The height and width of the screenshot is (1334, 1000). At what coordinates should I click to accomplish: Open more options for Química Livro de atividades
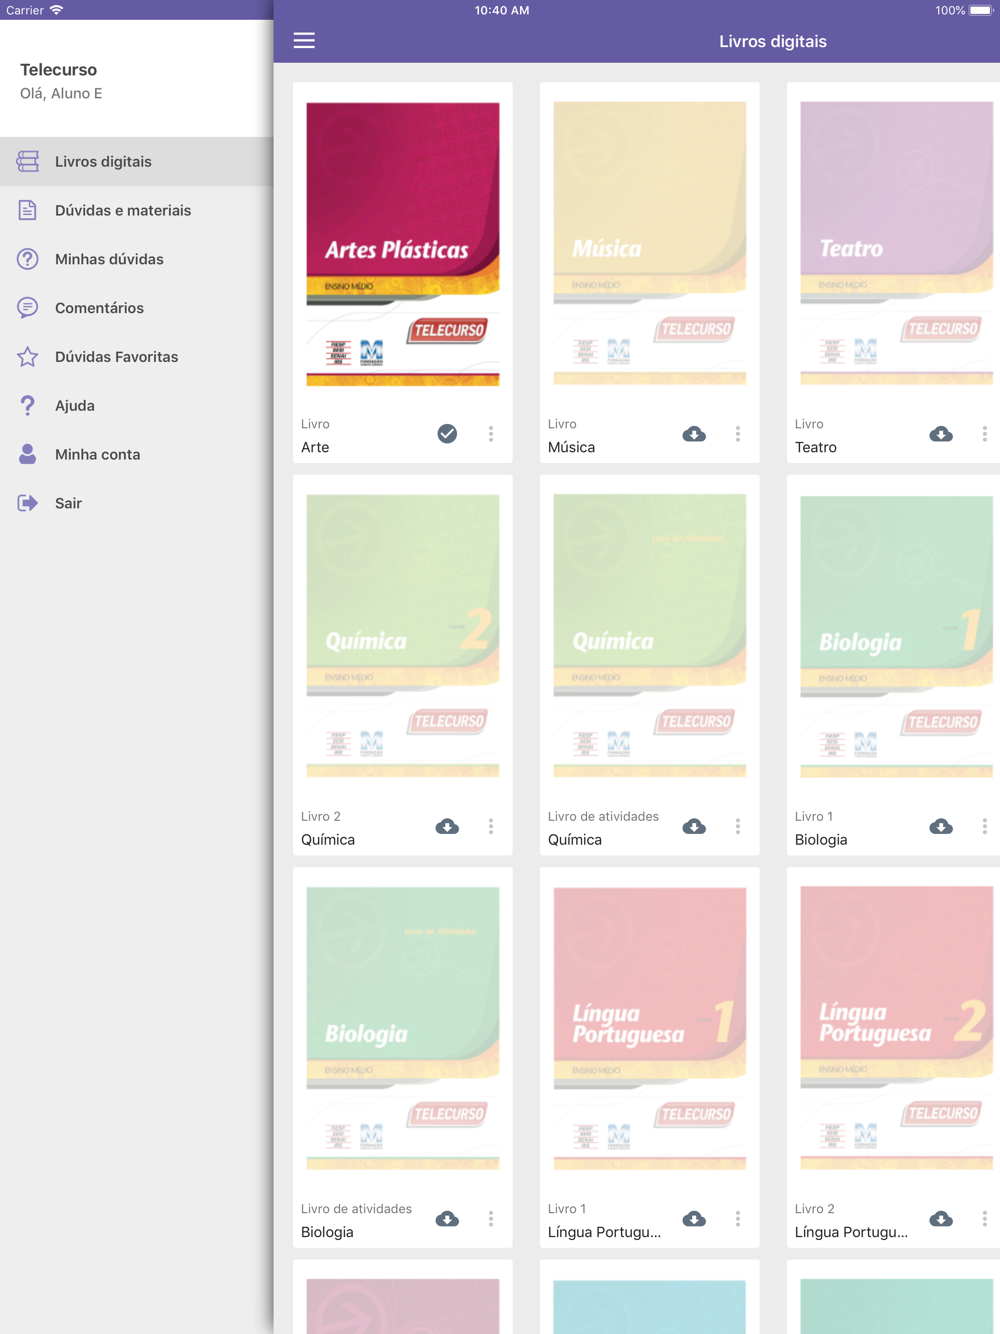(738, 826)
